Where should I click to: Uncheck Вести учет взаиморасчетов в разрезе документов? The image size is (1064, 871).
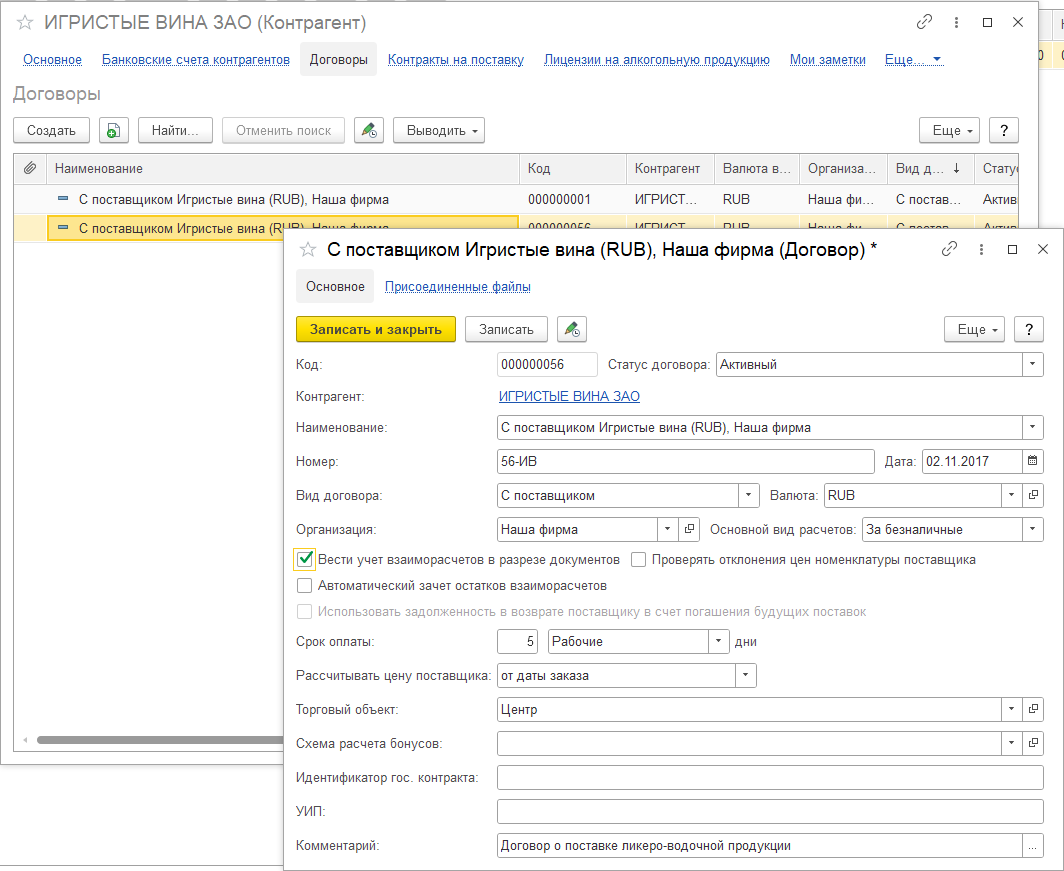pyautogui.click(x=306, y=559)
